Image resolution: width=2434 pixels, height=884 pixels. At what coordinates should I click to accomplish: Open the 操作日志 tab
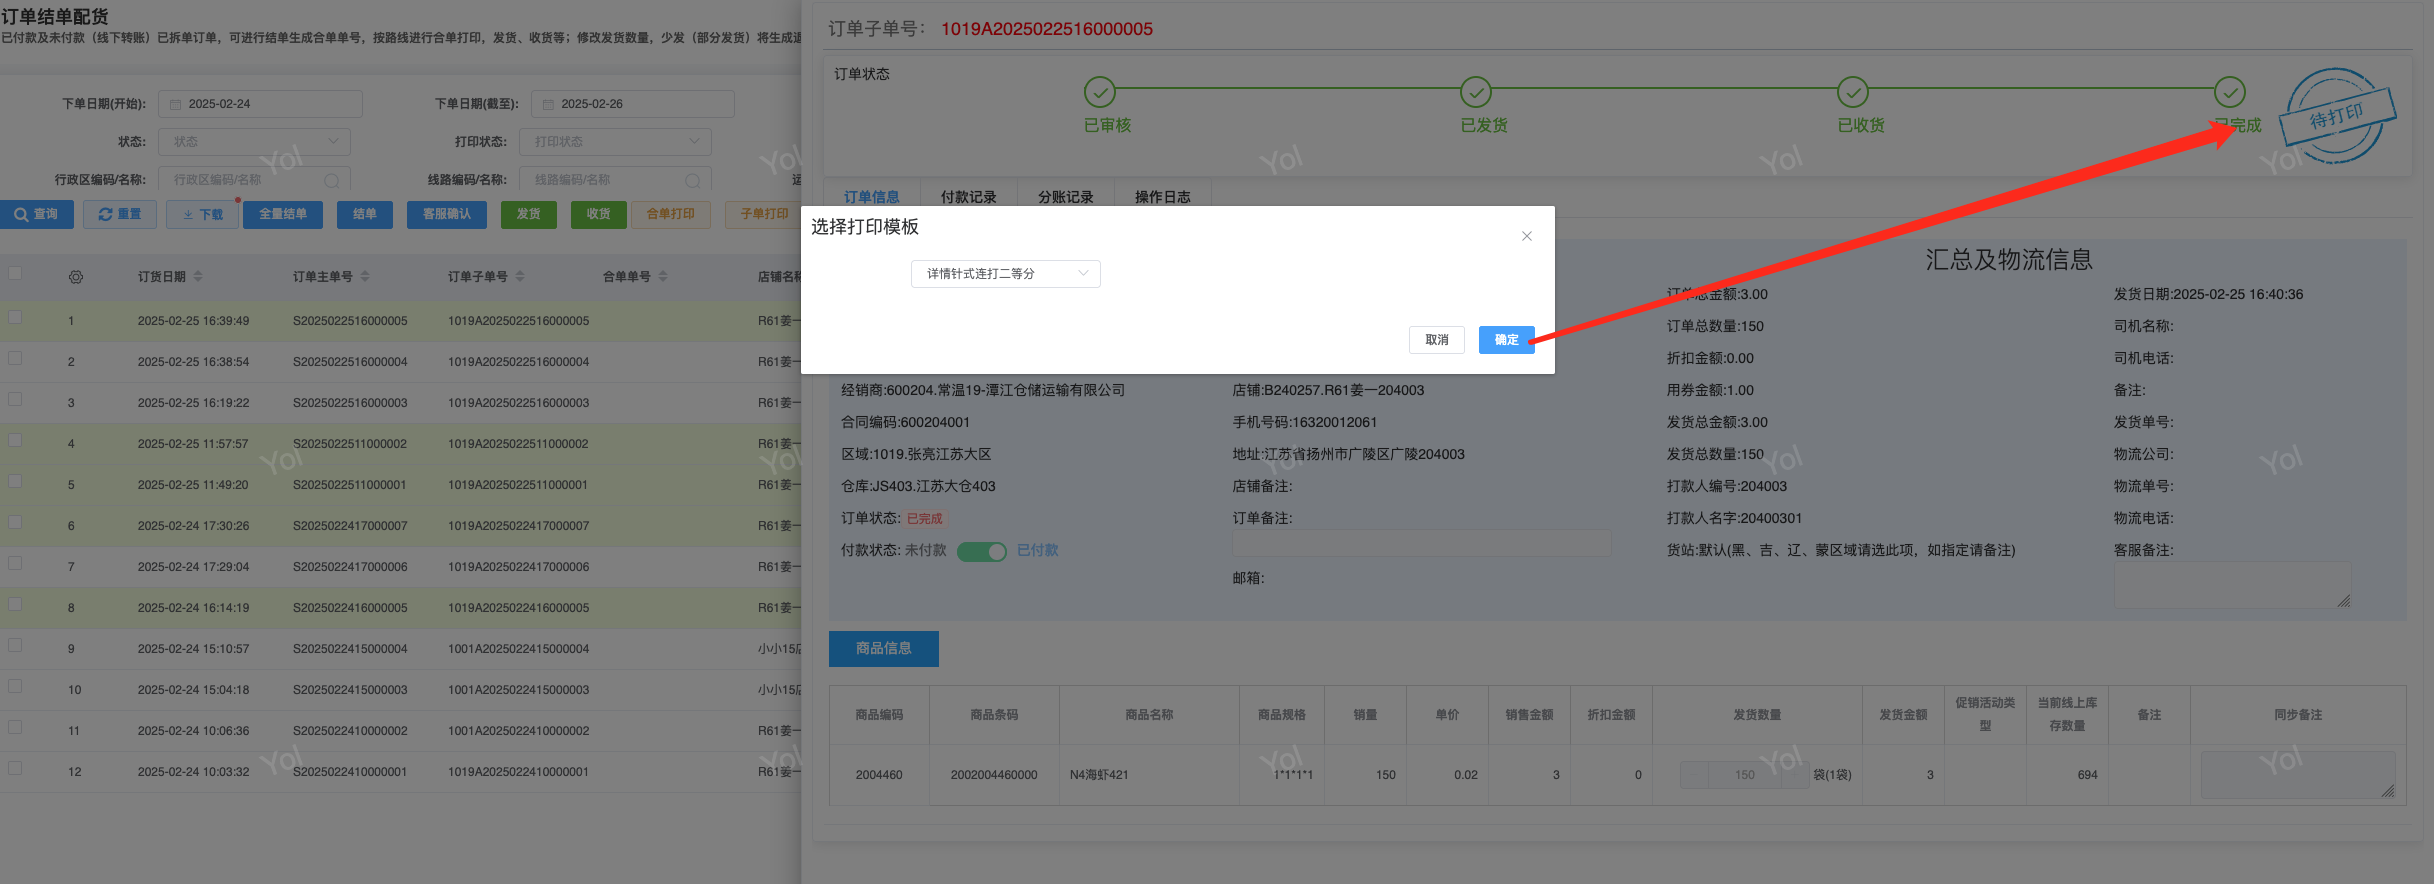(1162, 197)
